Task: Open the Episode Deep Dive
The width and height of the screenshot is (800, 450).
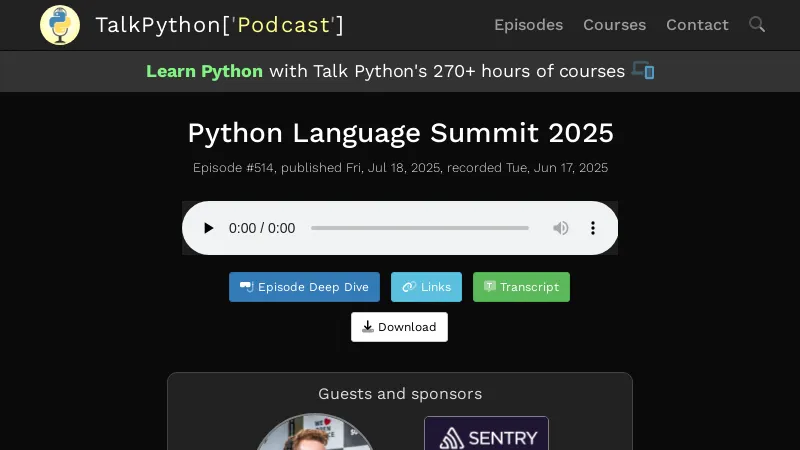Action: (304, 287)
